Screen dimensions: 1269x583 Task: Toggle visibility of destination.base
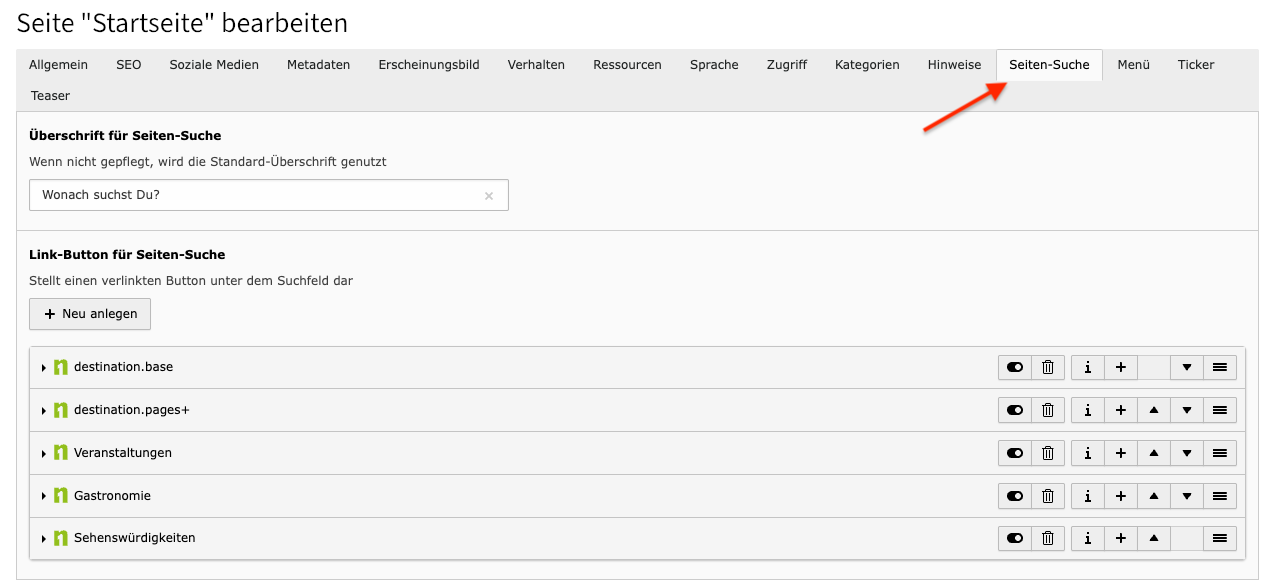1015,368
